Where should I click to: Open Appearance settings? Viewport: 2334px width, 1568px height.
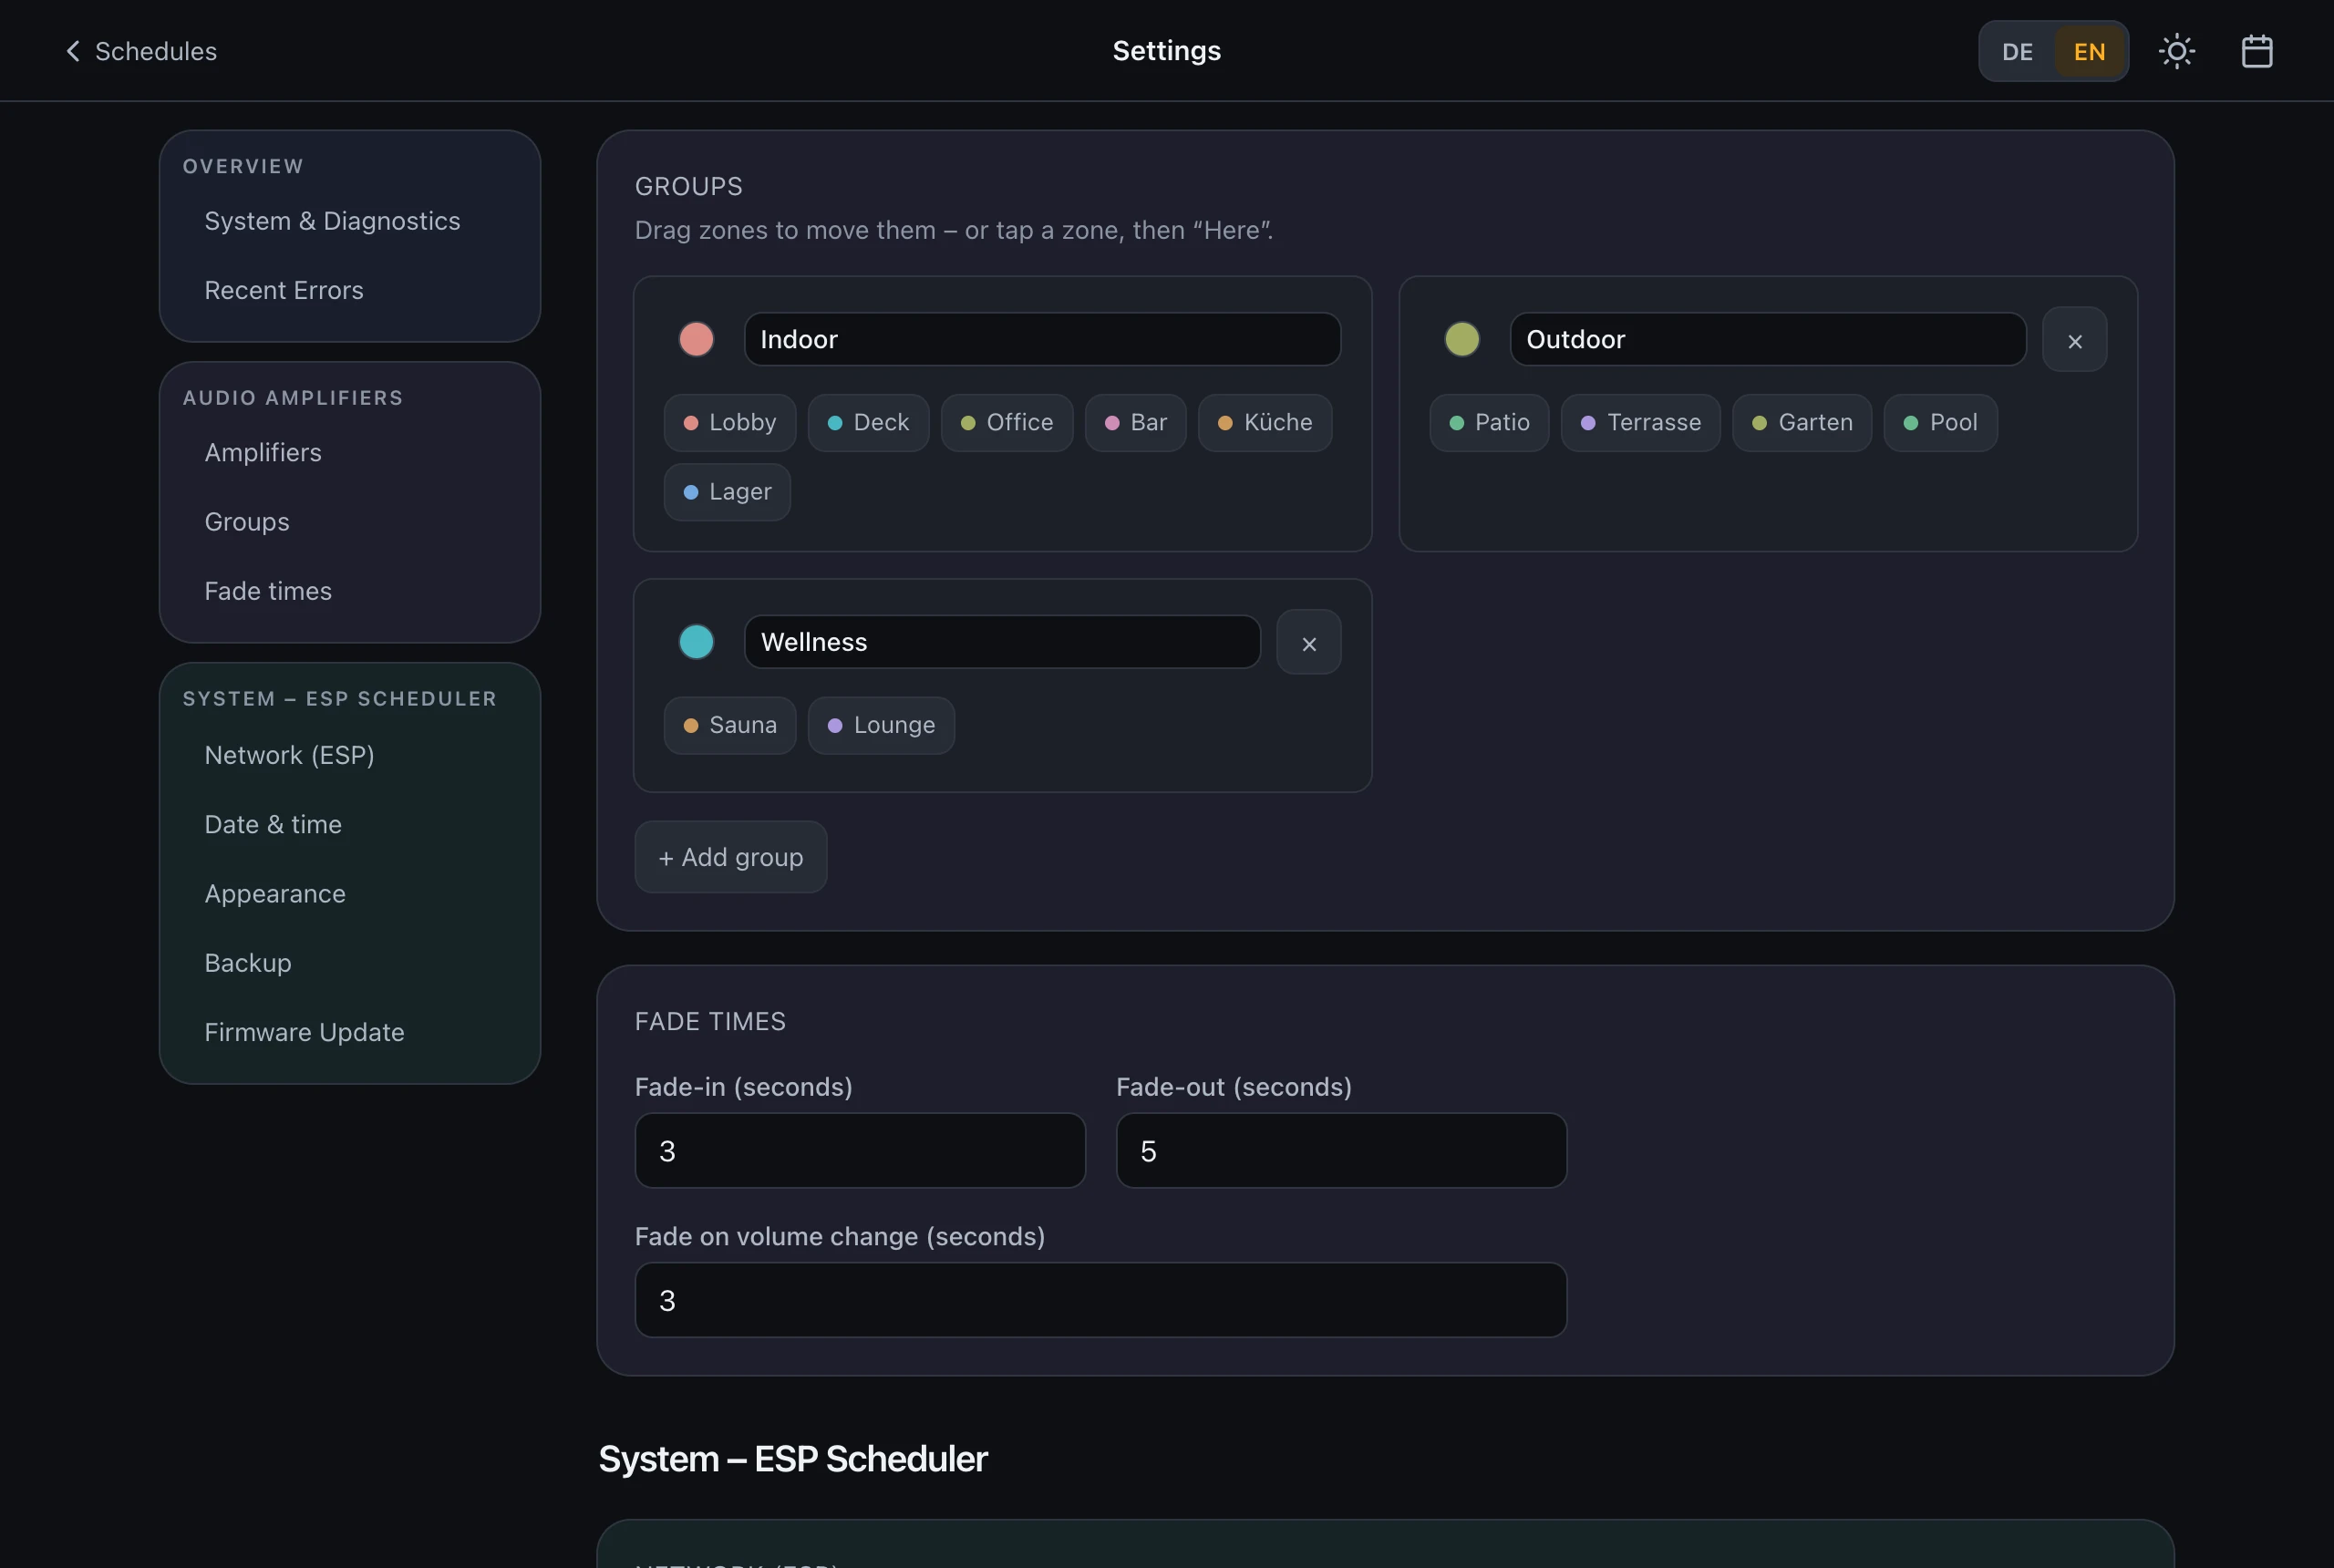[x=275, y=894]
